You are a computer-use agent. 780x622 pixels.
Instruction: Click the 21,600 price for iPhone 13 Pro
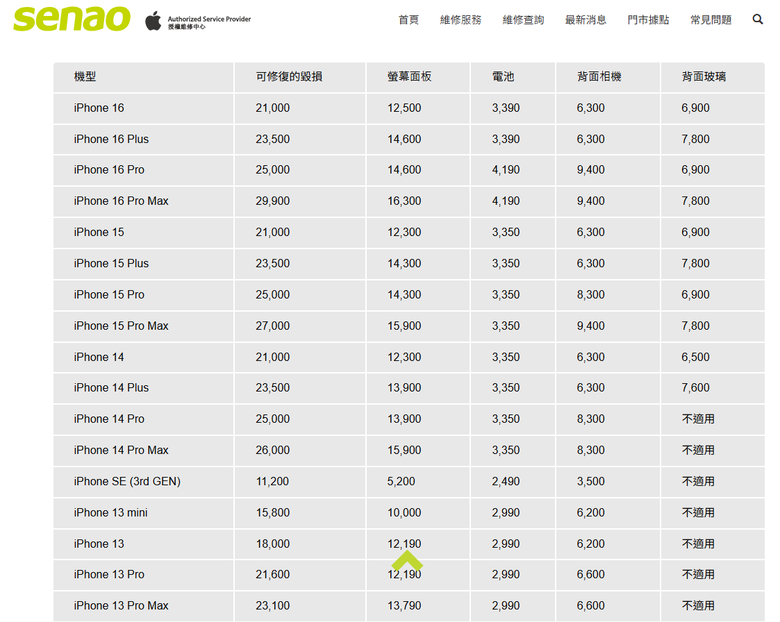coord(273,575)
